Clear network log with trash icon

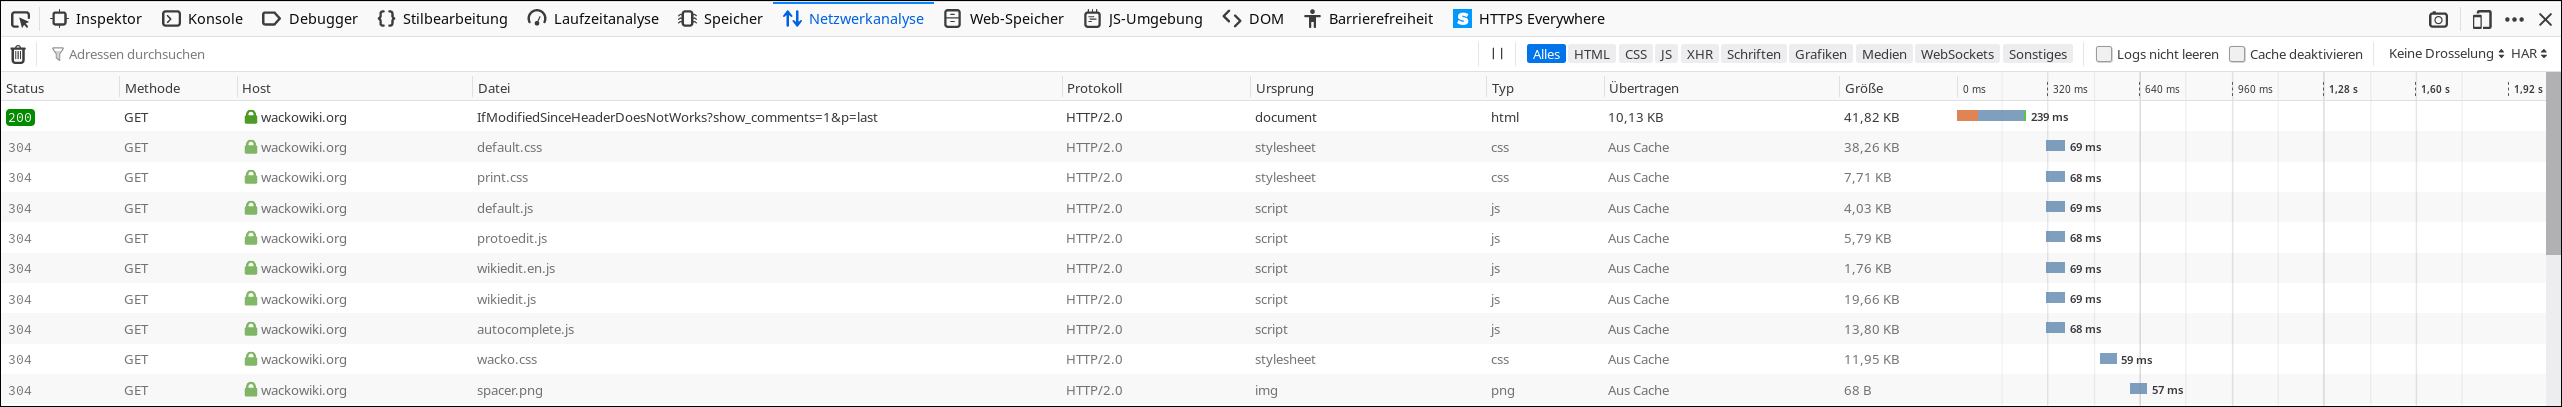(18, 55)
